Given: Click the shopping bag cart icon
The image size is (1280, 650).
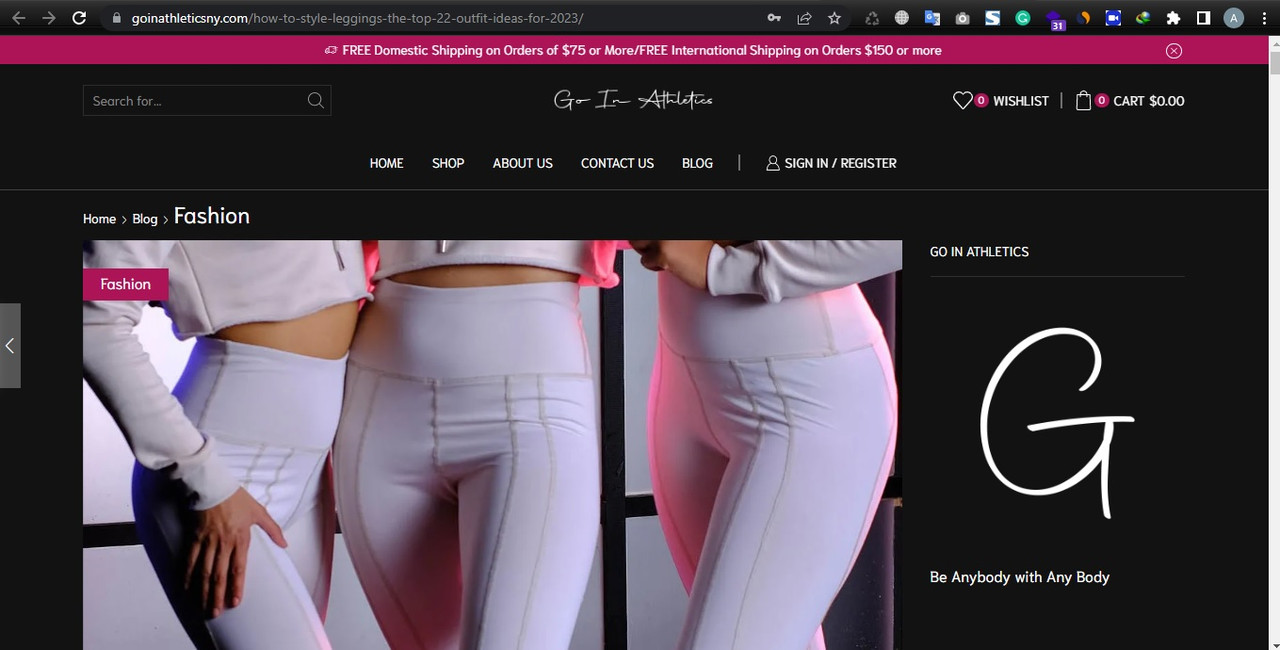Looking at the screenshot, I should click(1083, 100).
